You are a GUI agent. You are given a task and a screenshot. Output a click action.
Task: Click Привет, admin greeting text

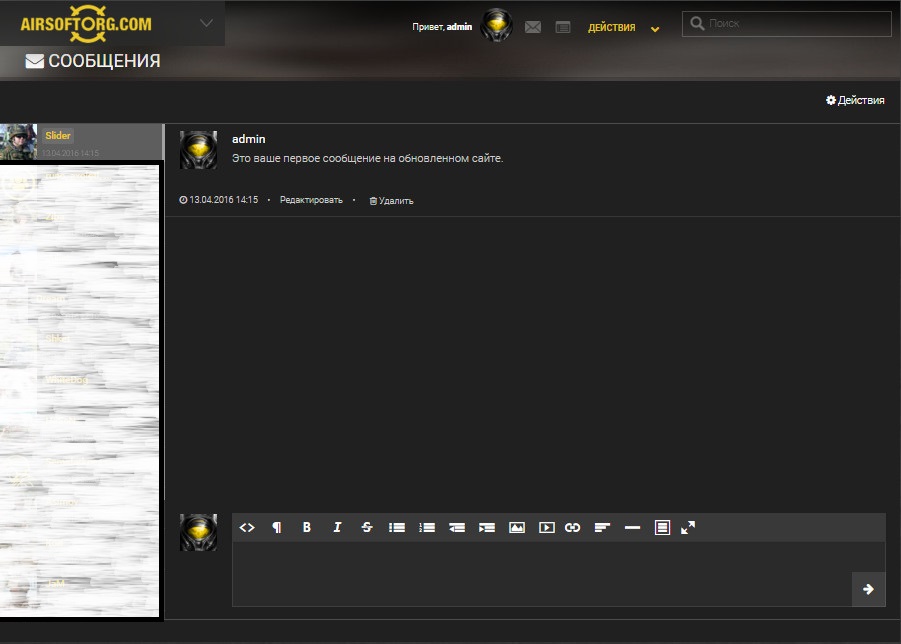442,27
